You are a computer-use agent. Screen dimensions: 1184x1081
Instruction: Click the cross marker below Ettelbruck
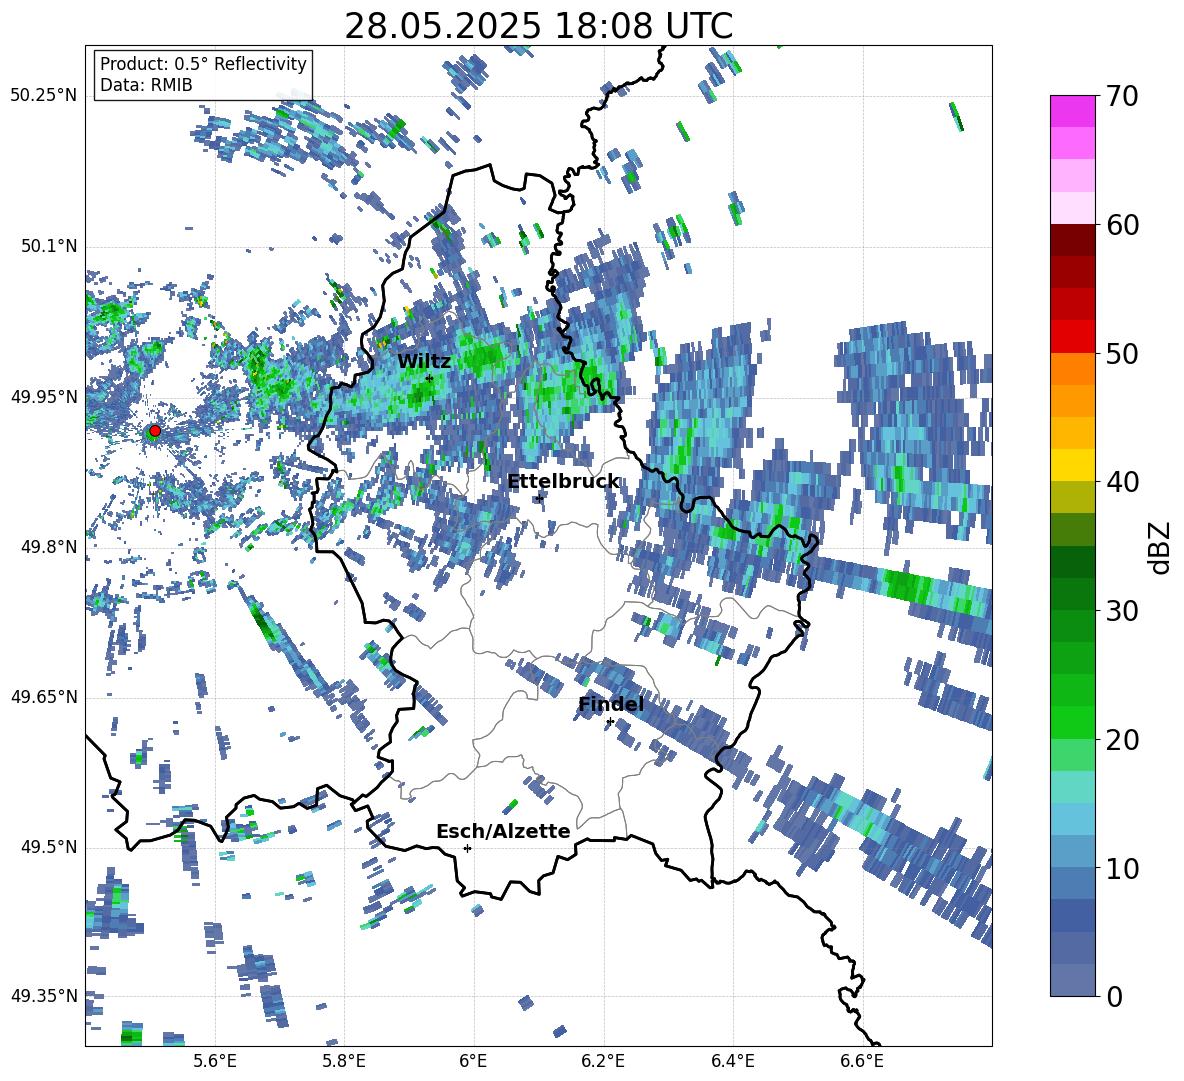point(539,498)
